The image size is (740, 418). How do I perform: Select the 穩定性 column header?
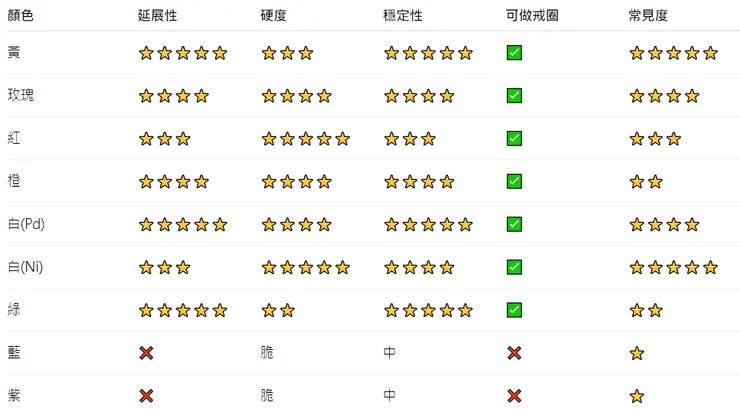[x=402, y=15]
